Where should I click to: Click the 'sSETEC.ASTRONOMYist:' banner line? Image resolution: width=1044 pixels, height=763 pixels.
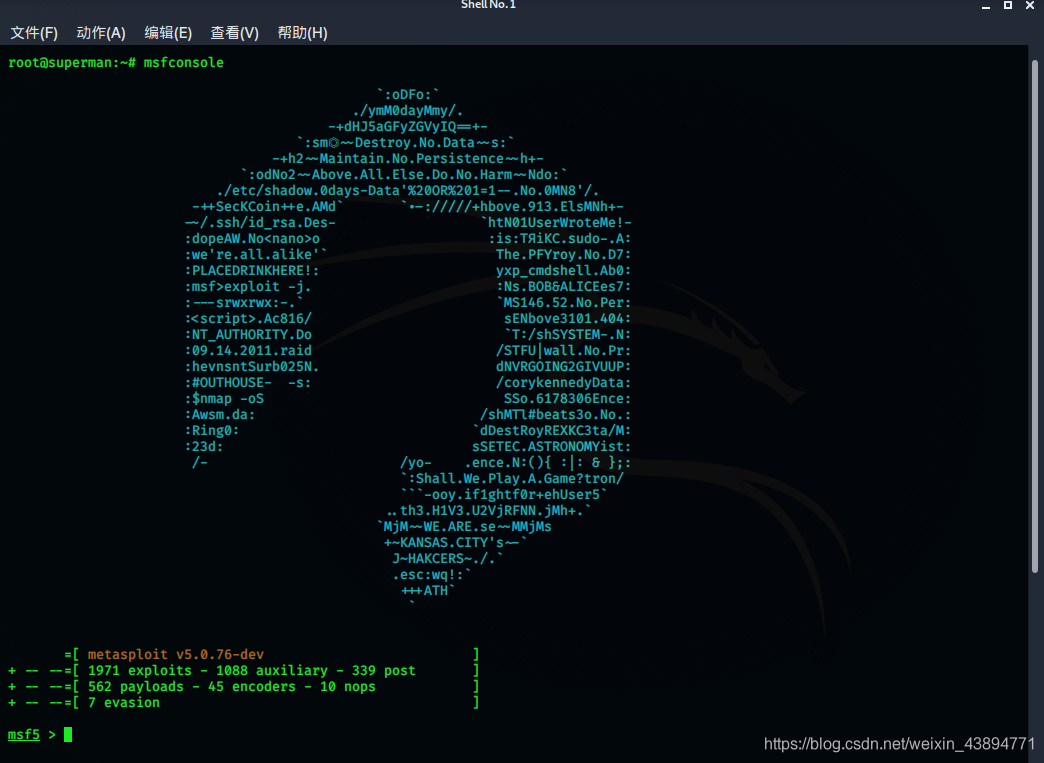551,446
